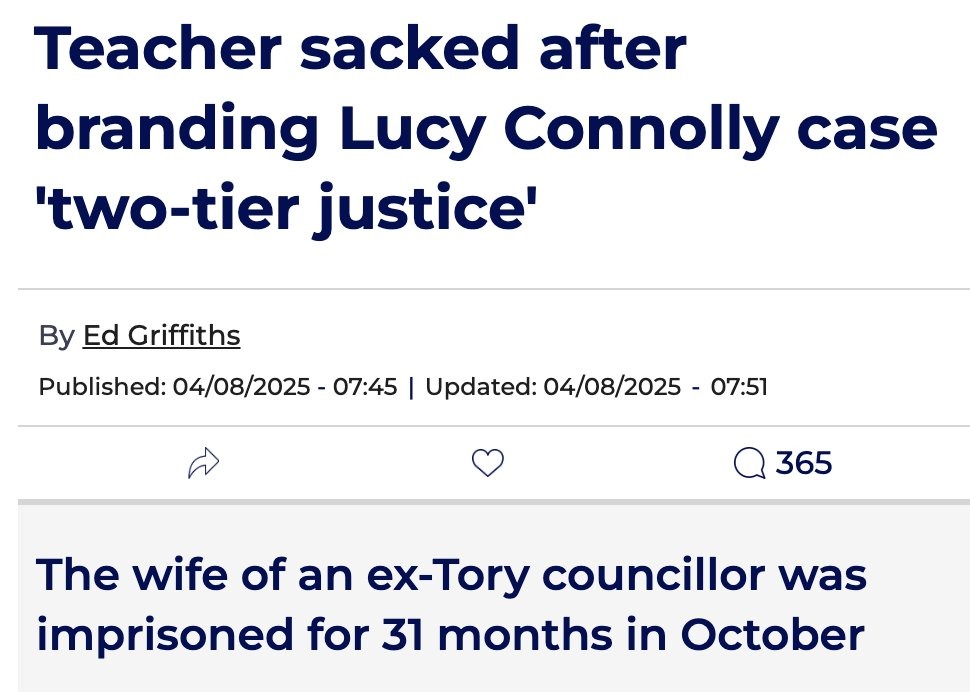Click the 'By' label before the author name
970x692 pixels.
coord(56,335)
